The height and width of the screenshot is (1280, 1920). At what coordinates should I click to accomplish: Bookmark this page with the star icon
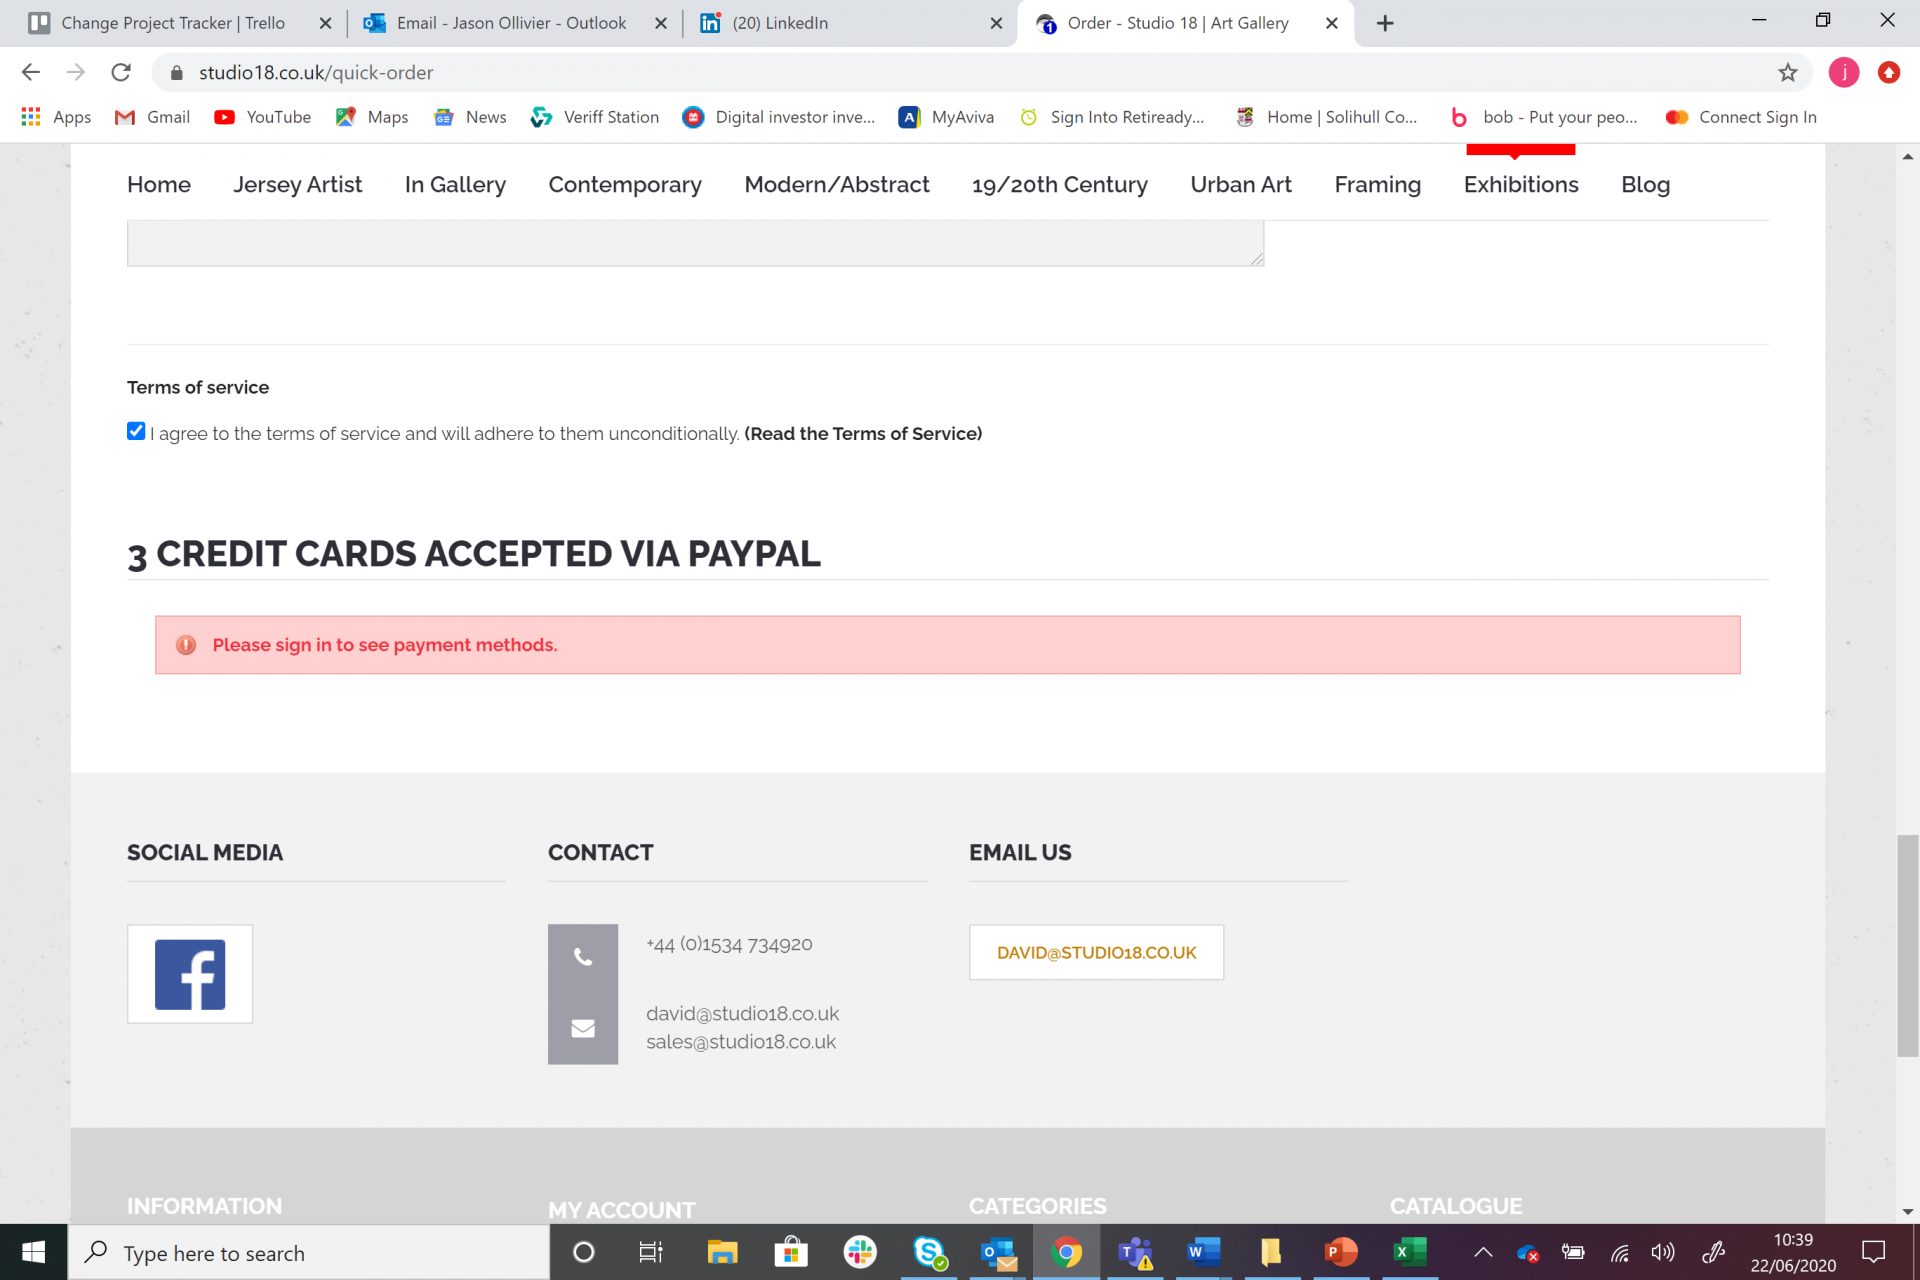click(x=1787, y=72)
